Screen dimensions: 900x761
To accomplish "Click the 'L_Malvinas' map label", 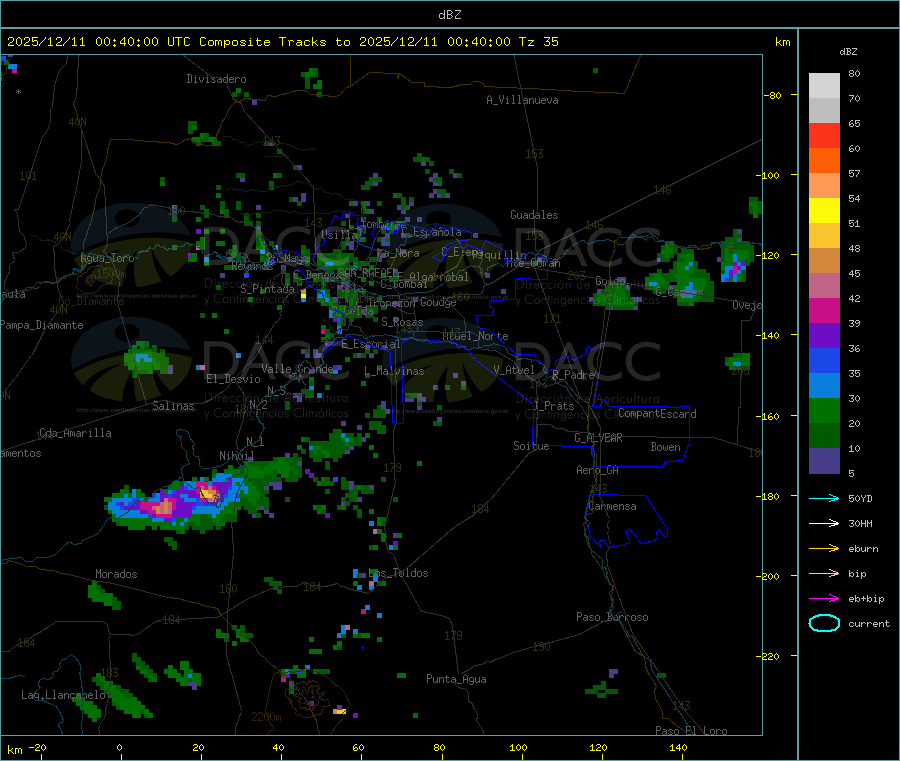I will (x=394, y=371).
